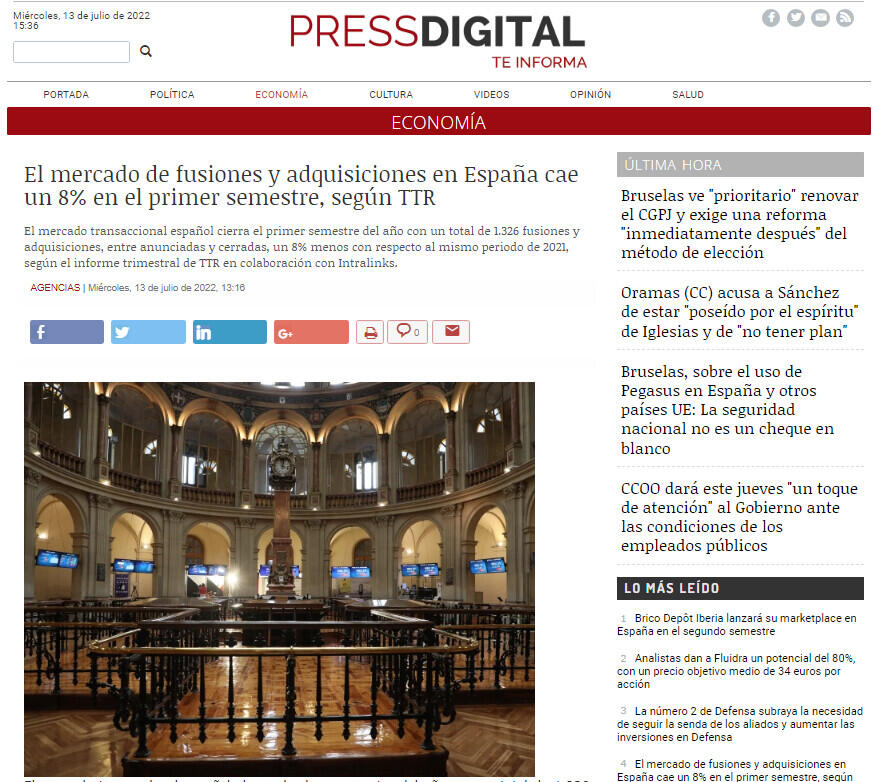Open the Twitter profile from header icon
The width and height of the screenshot is (892, 782).
(x=796, y=18)
